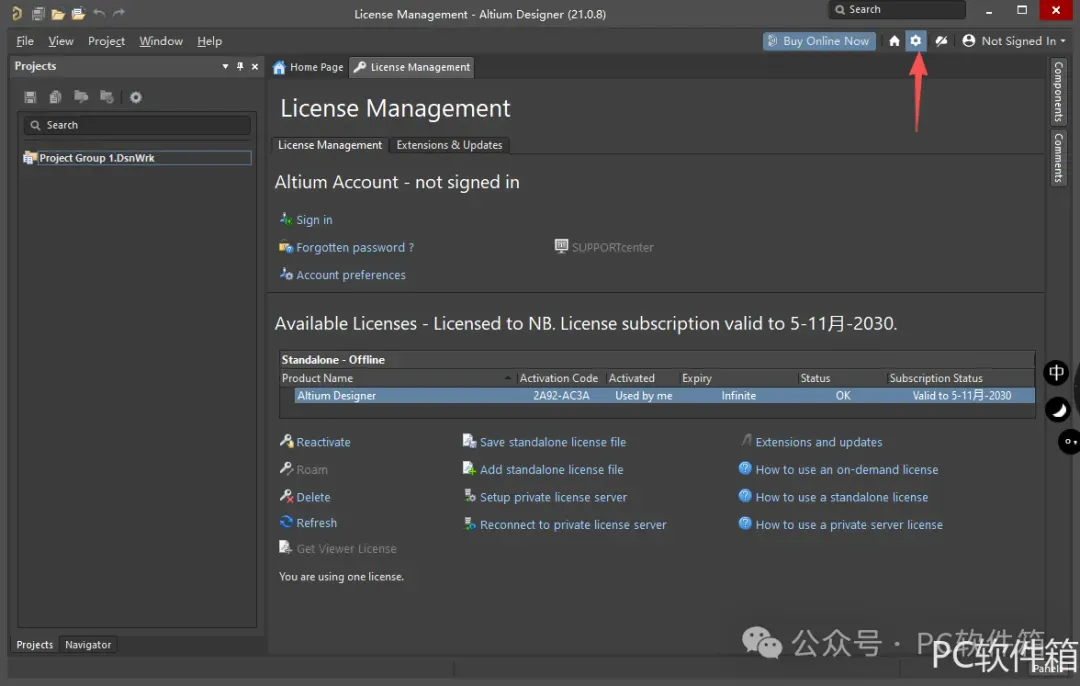Click the top title bar Search box
1080x686 pixels.
[897, 10]
